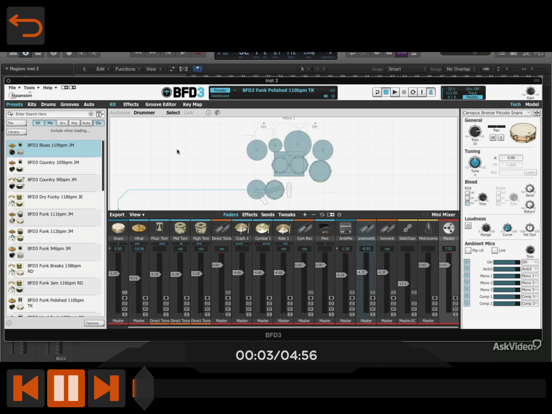Toggle the Grv include-when-loading filter

63,123
